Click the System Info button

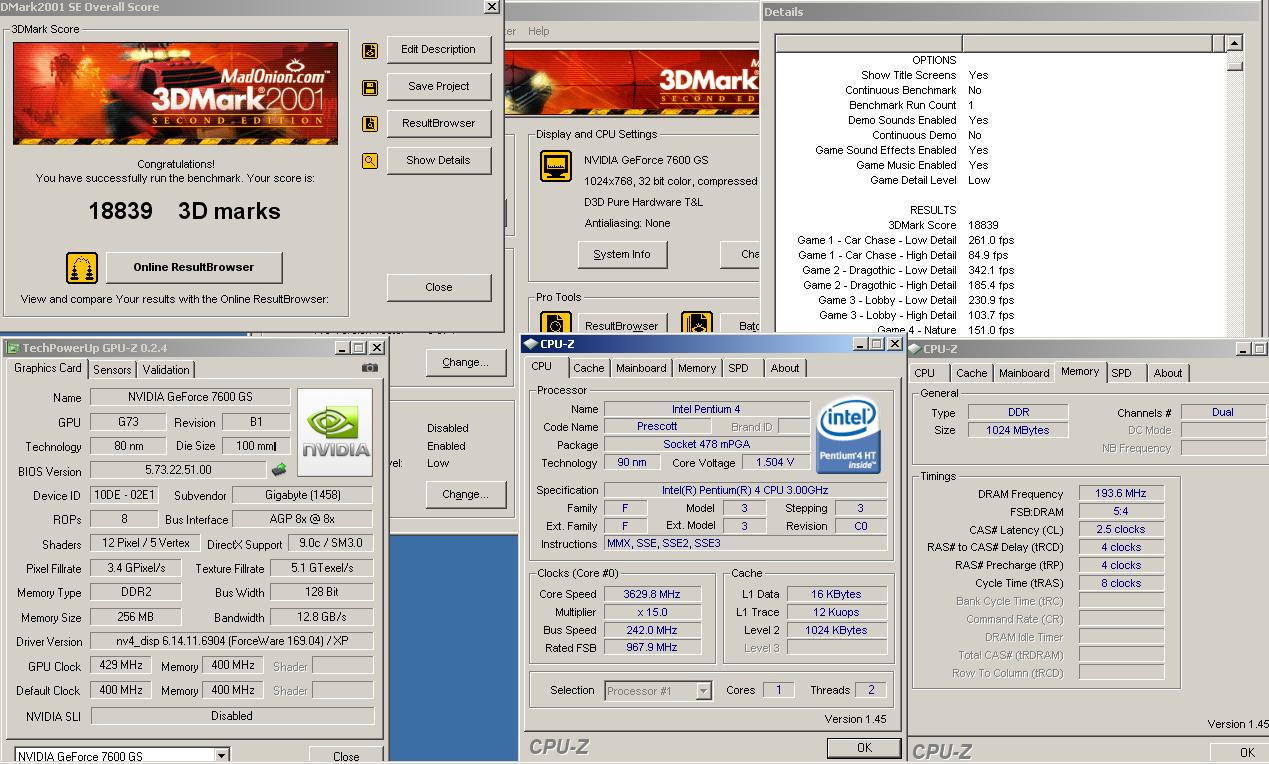[622, 254]
